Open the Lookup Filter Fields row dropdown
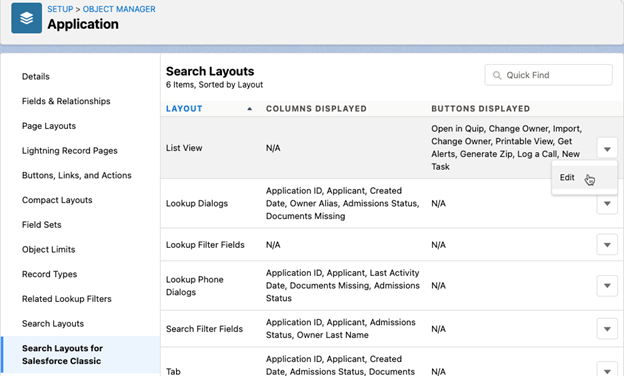This screenshot has width=624, height=376. (x=607, y=245)
